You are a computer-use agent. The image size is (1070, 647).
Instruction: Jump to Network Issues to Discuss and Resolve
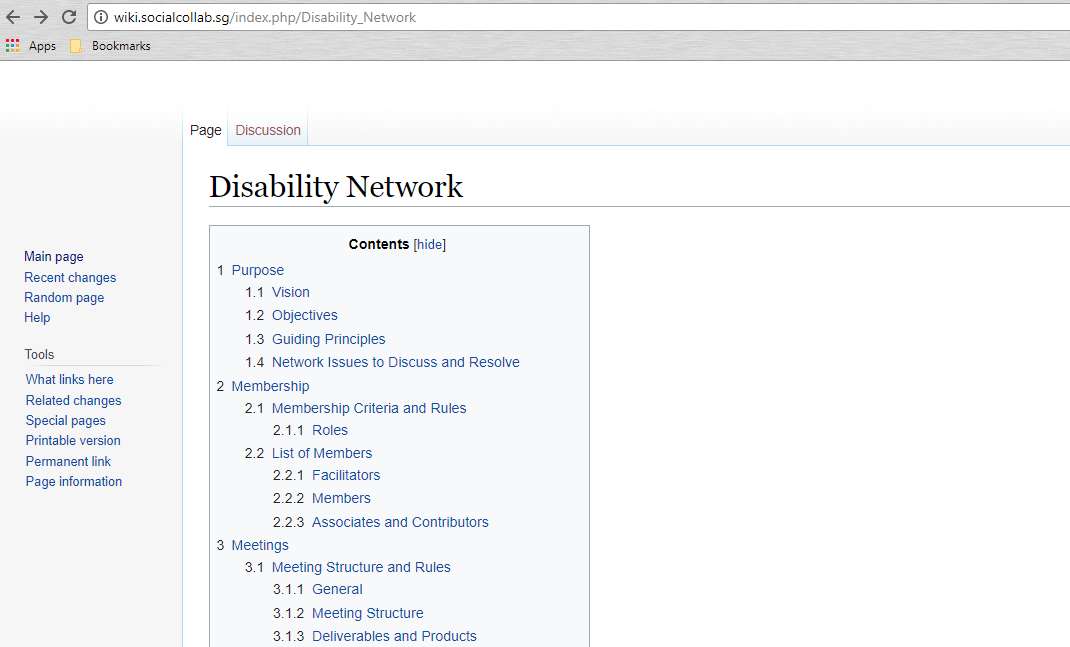395,362
